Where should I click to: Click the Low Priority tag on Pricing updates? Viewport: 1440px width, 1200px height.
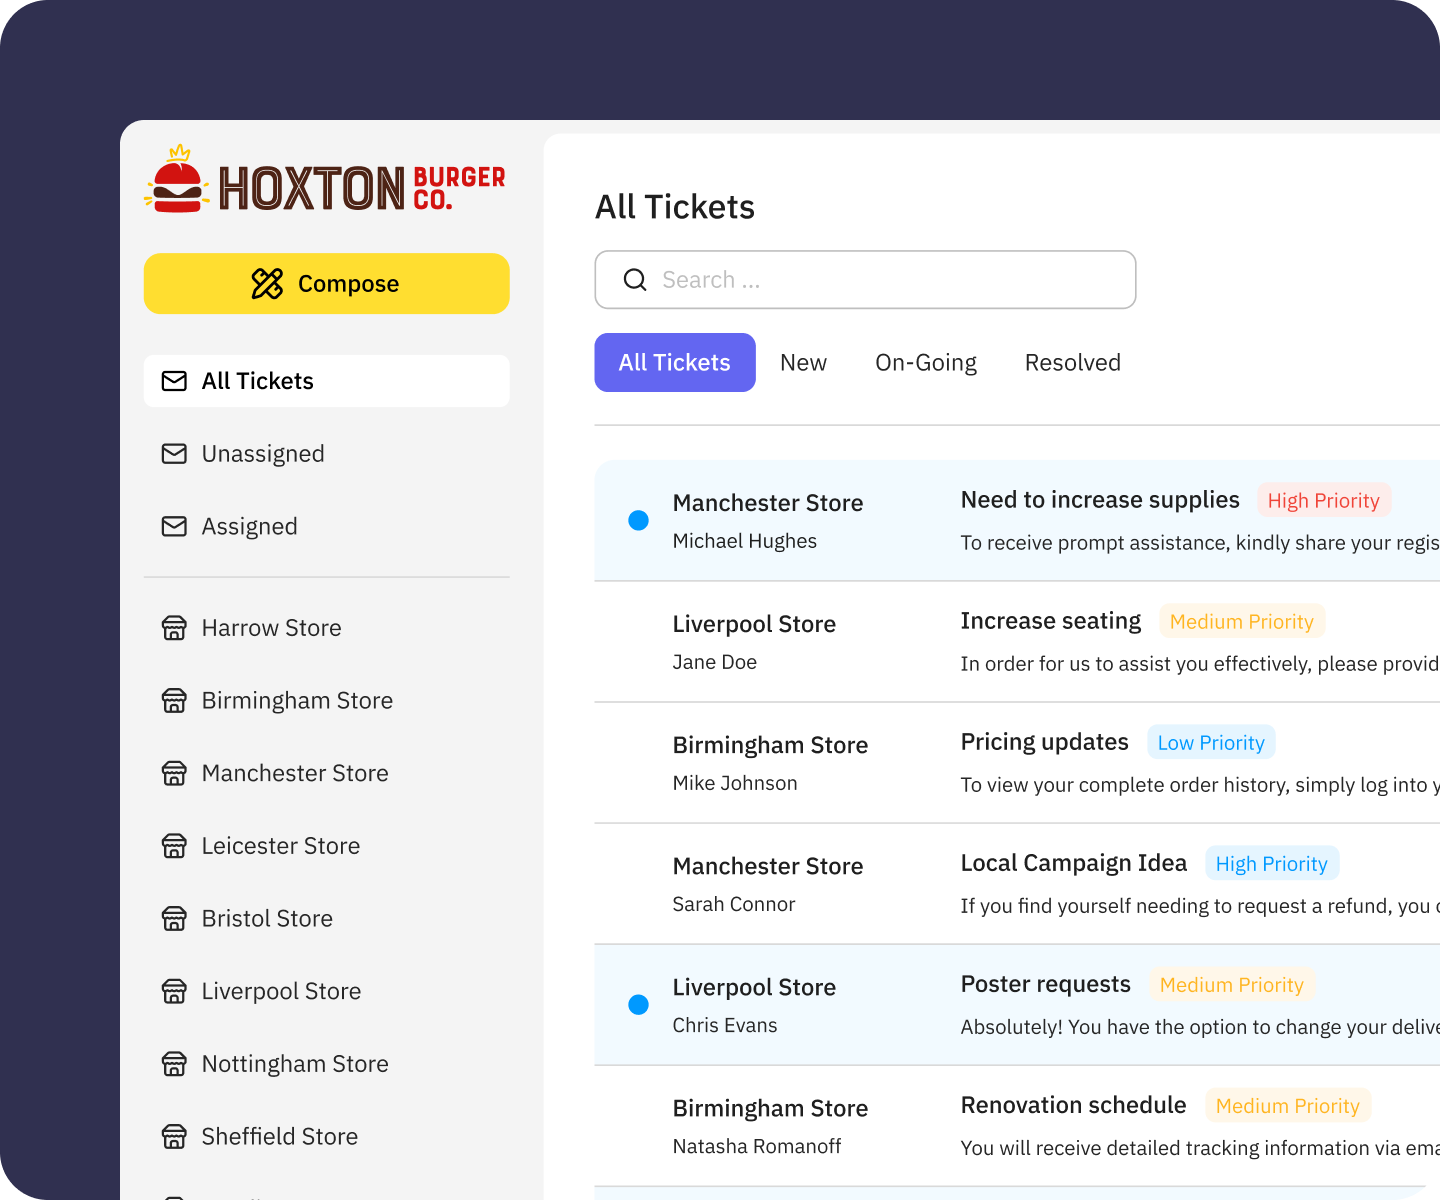1211,742
